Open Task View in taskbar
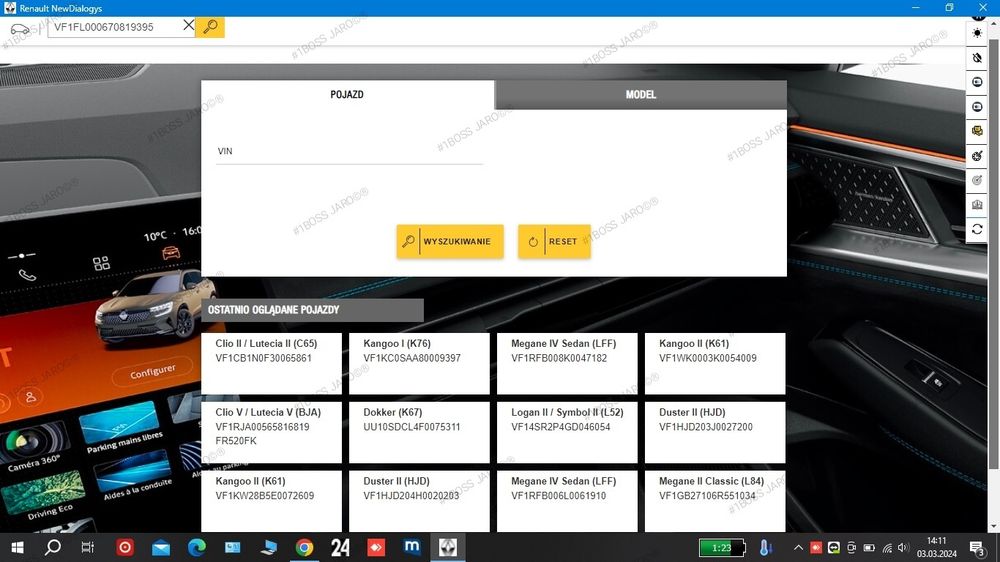Image resolution: width=1000 pixels, height=562 pixels. click(x=88, y=547)
